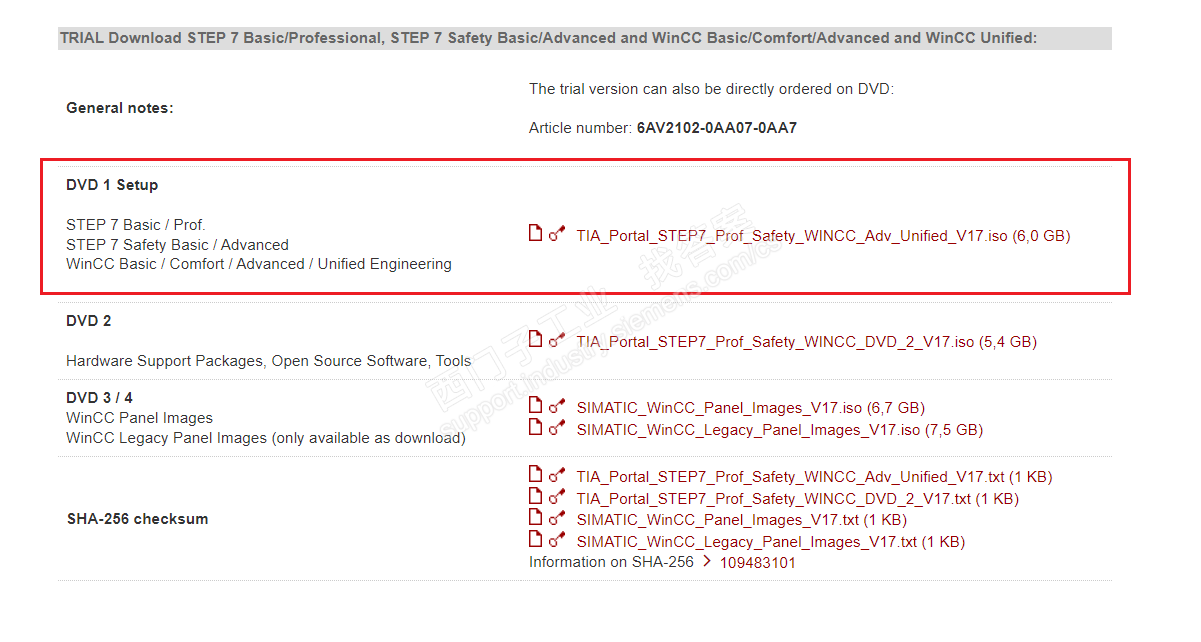Click key icon beside WINCC_DVD_2_V17.iso
The width and height of the screenshot is (1201, 642).
pos(557,341)
